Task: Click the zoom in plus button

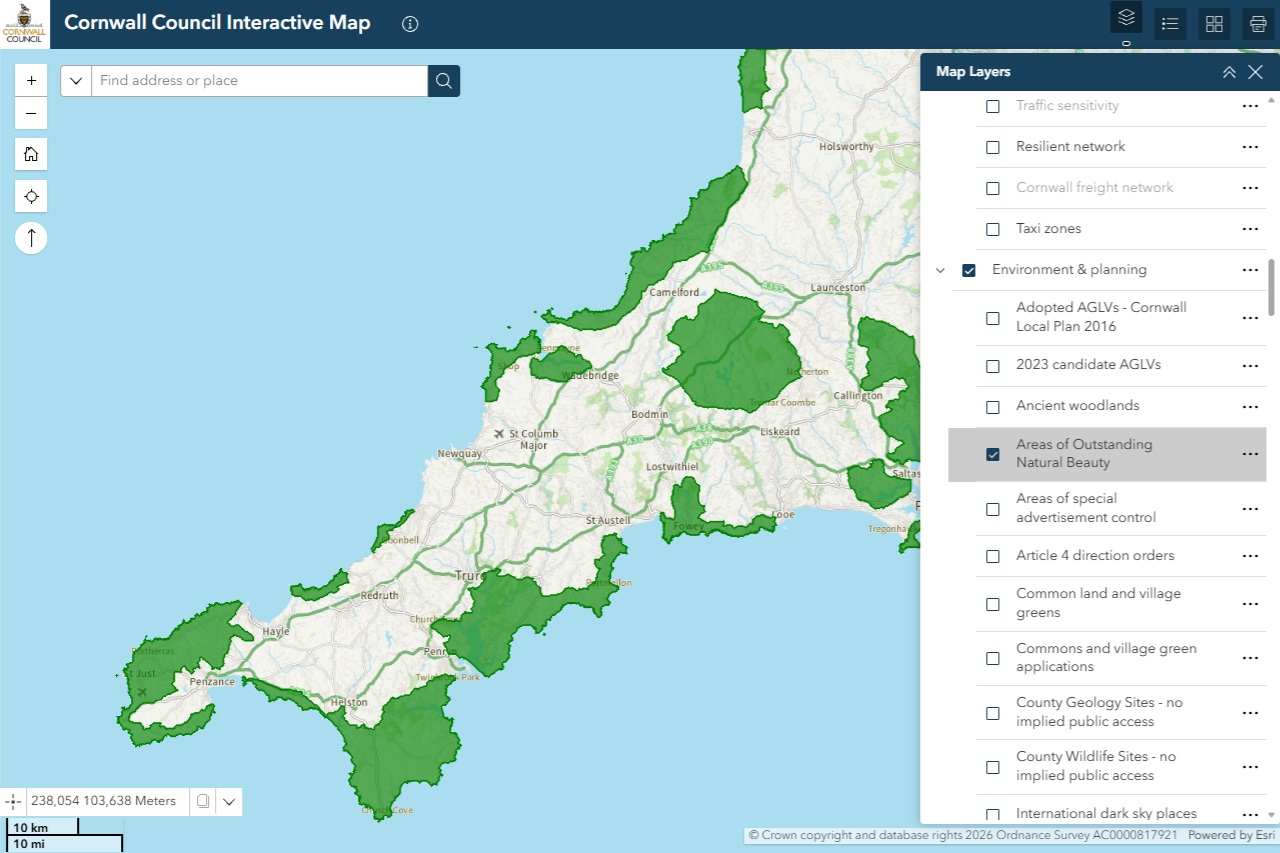Action: [31, 80]
